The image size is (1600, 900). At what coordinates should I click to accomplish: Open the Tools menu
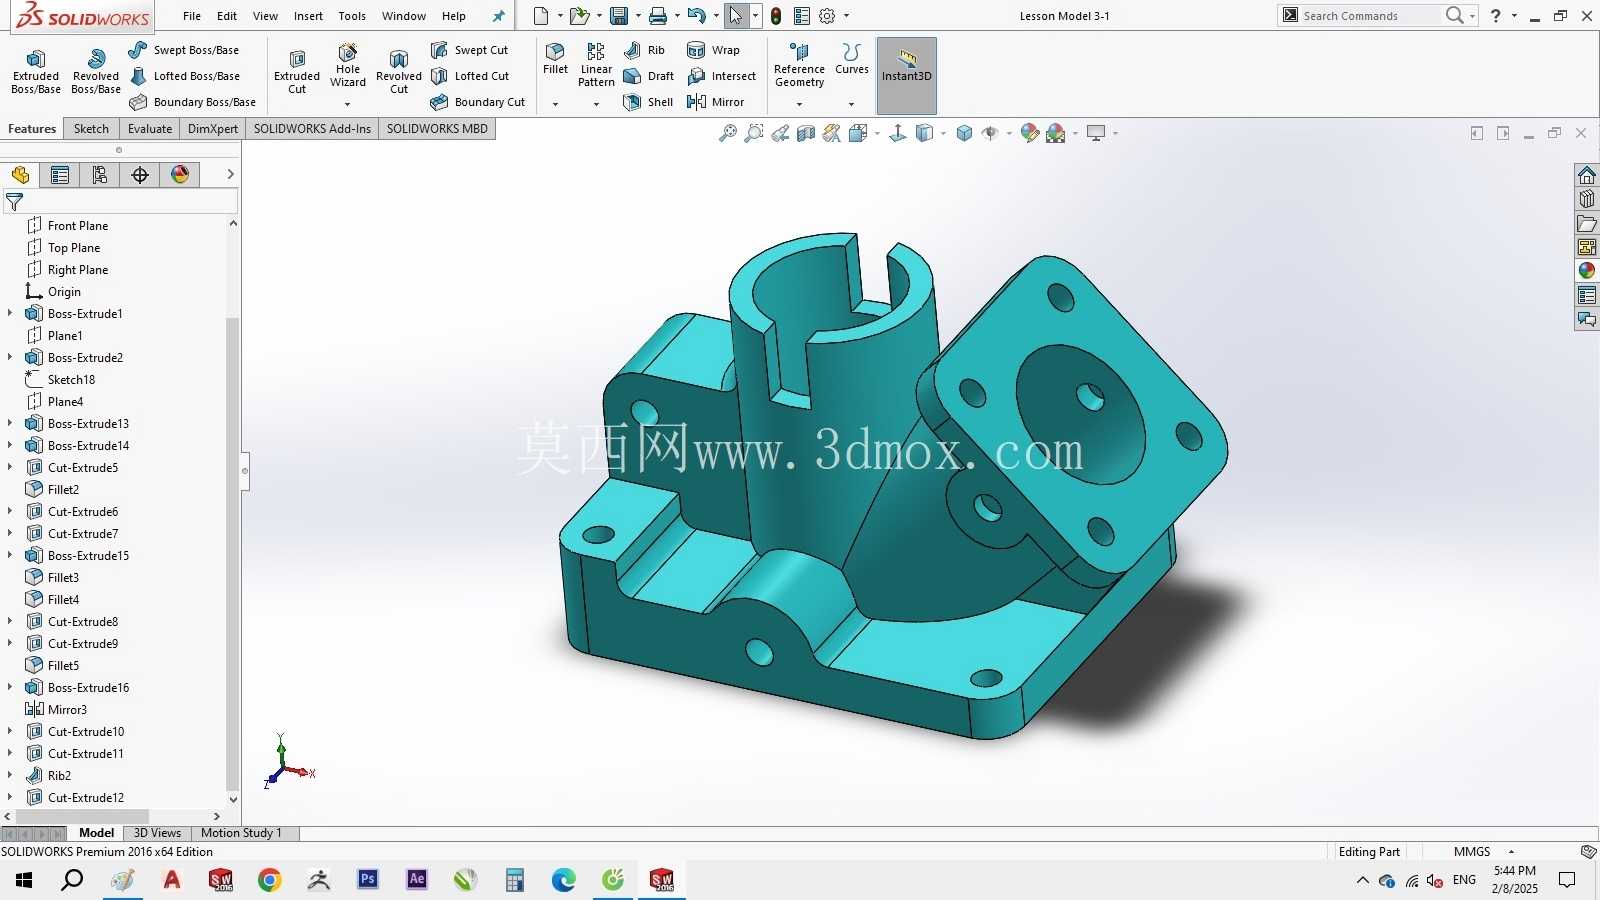(x=352, y=16)
